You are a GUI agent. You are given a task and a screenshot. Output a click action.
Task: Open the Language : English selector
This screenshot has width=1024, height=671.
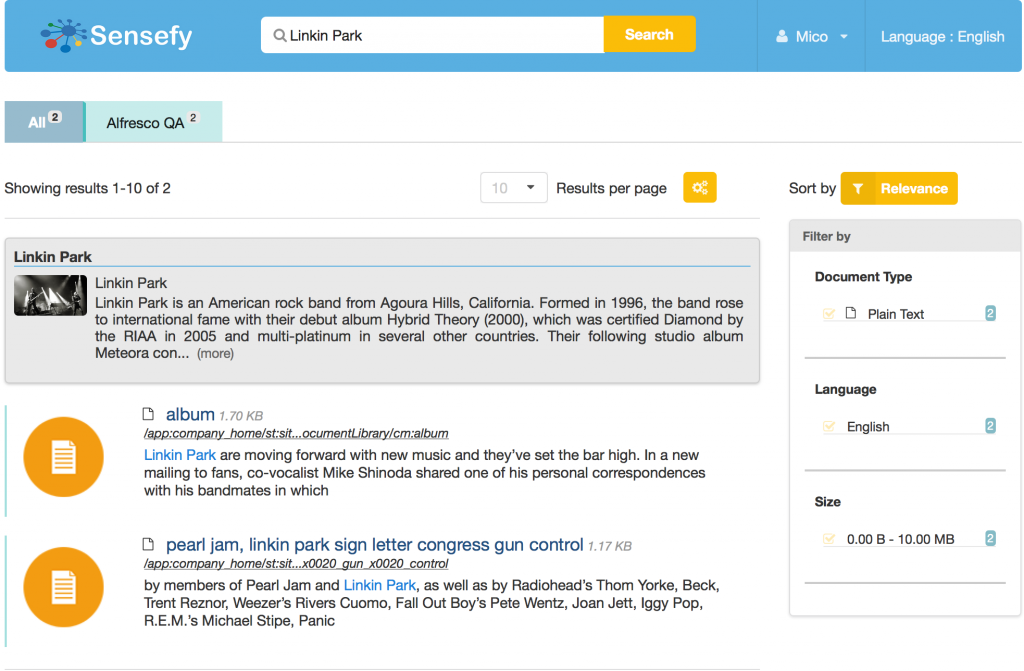point(942,37)
